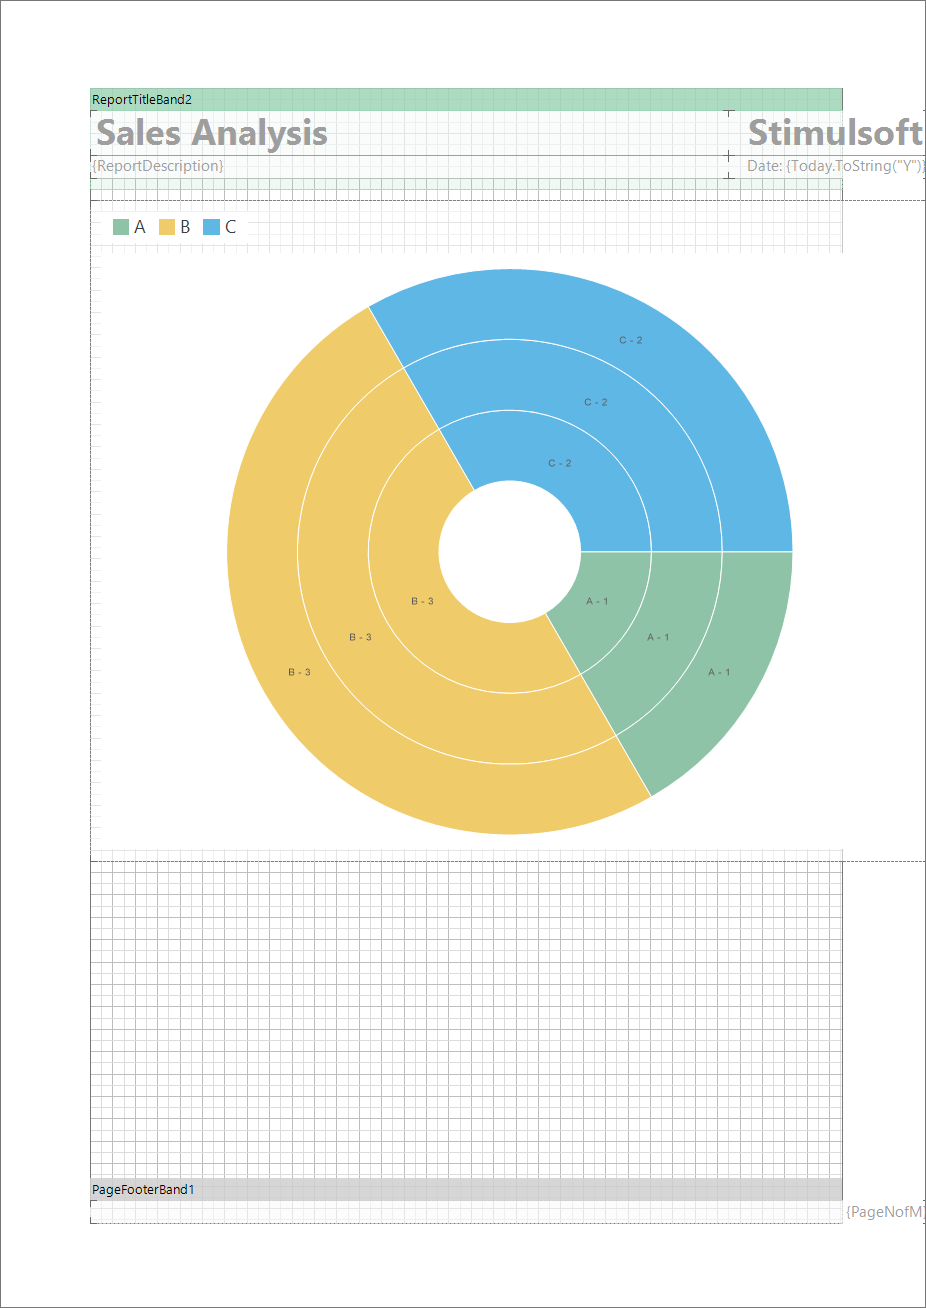
Task: Click the outer ring B - 3 label
Action: (x=299, y=672)
